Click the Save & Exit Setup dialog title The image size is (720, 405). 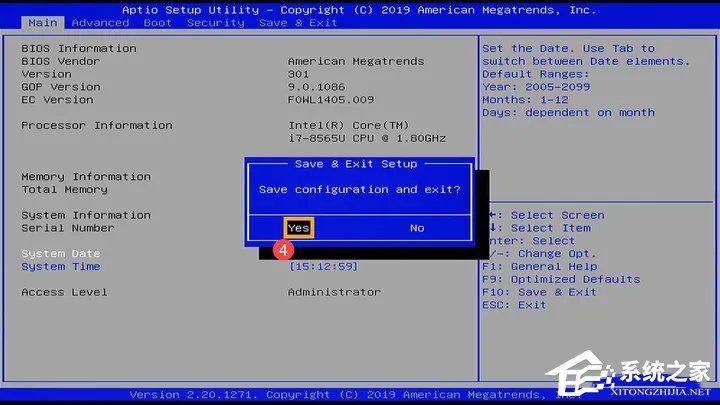coord(356,164)
